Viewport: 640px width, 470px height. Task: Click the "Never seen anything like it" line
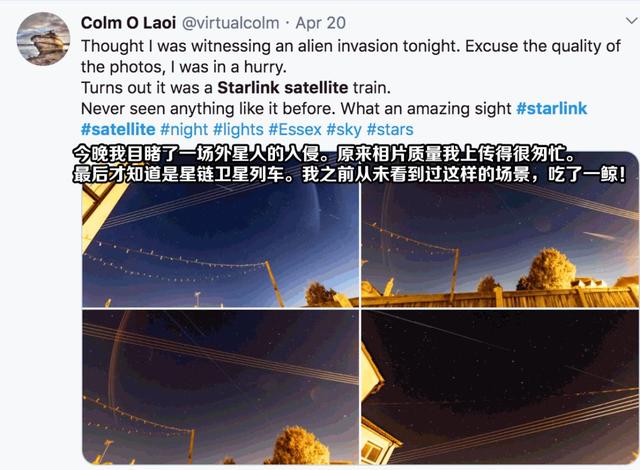point(200,108)
